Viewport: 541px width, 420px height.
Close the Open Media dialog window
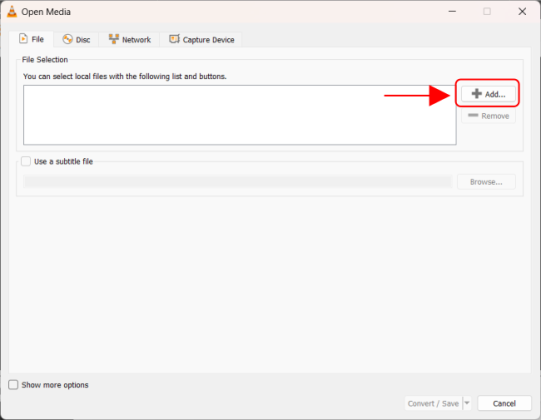coord(522,11)
